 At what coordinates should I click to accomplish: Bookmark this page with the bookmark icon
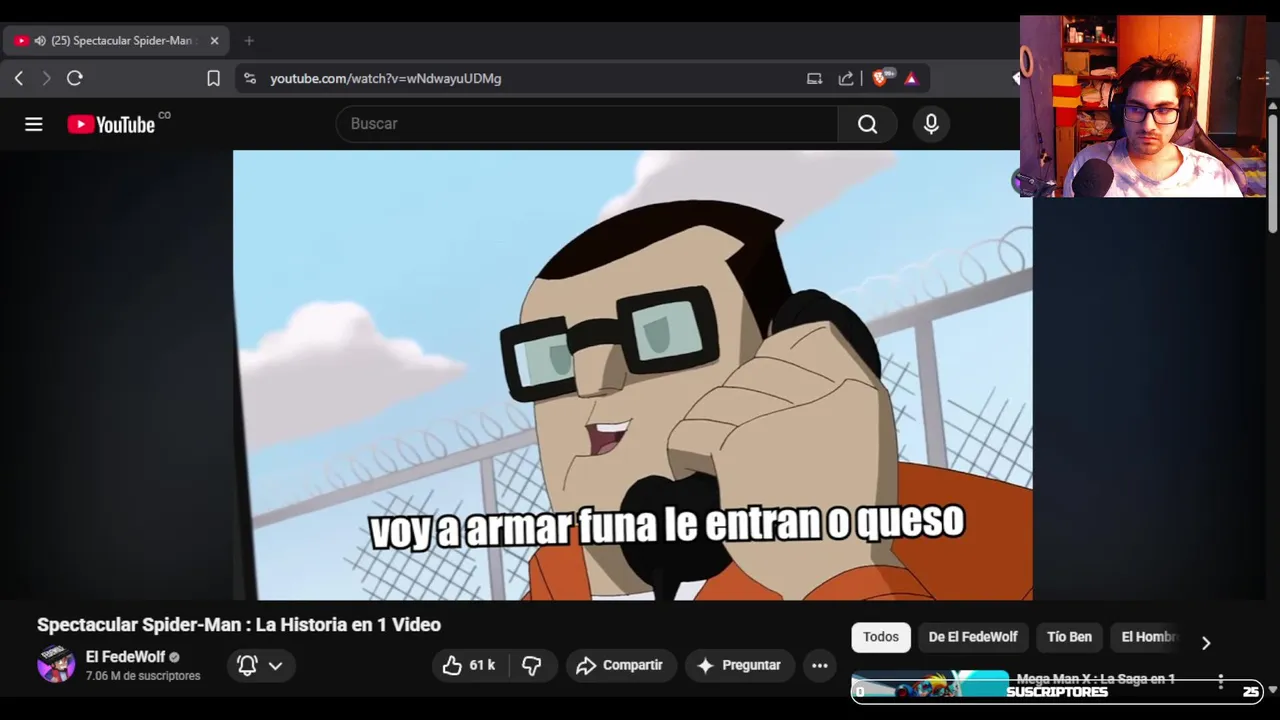pyautogui.click(x=213, y=78)
